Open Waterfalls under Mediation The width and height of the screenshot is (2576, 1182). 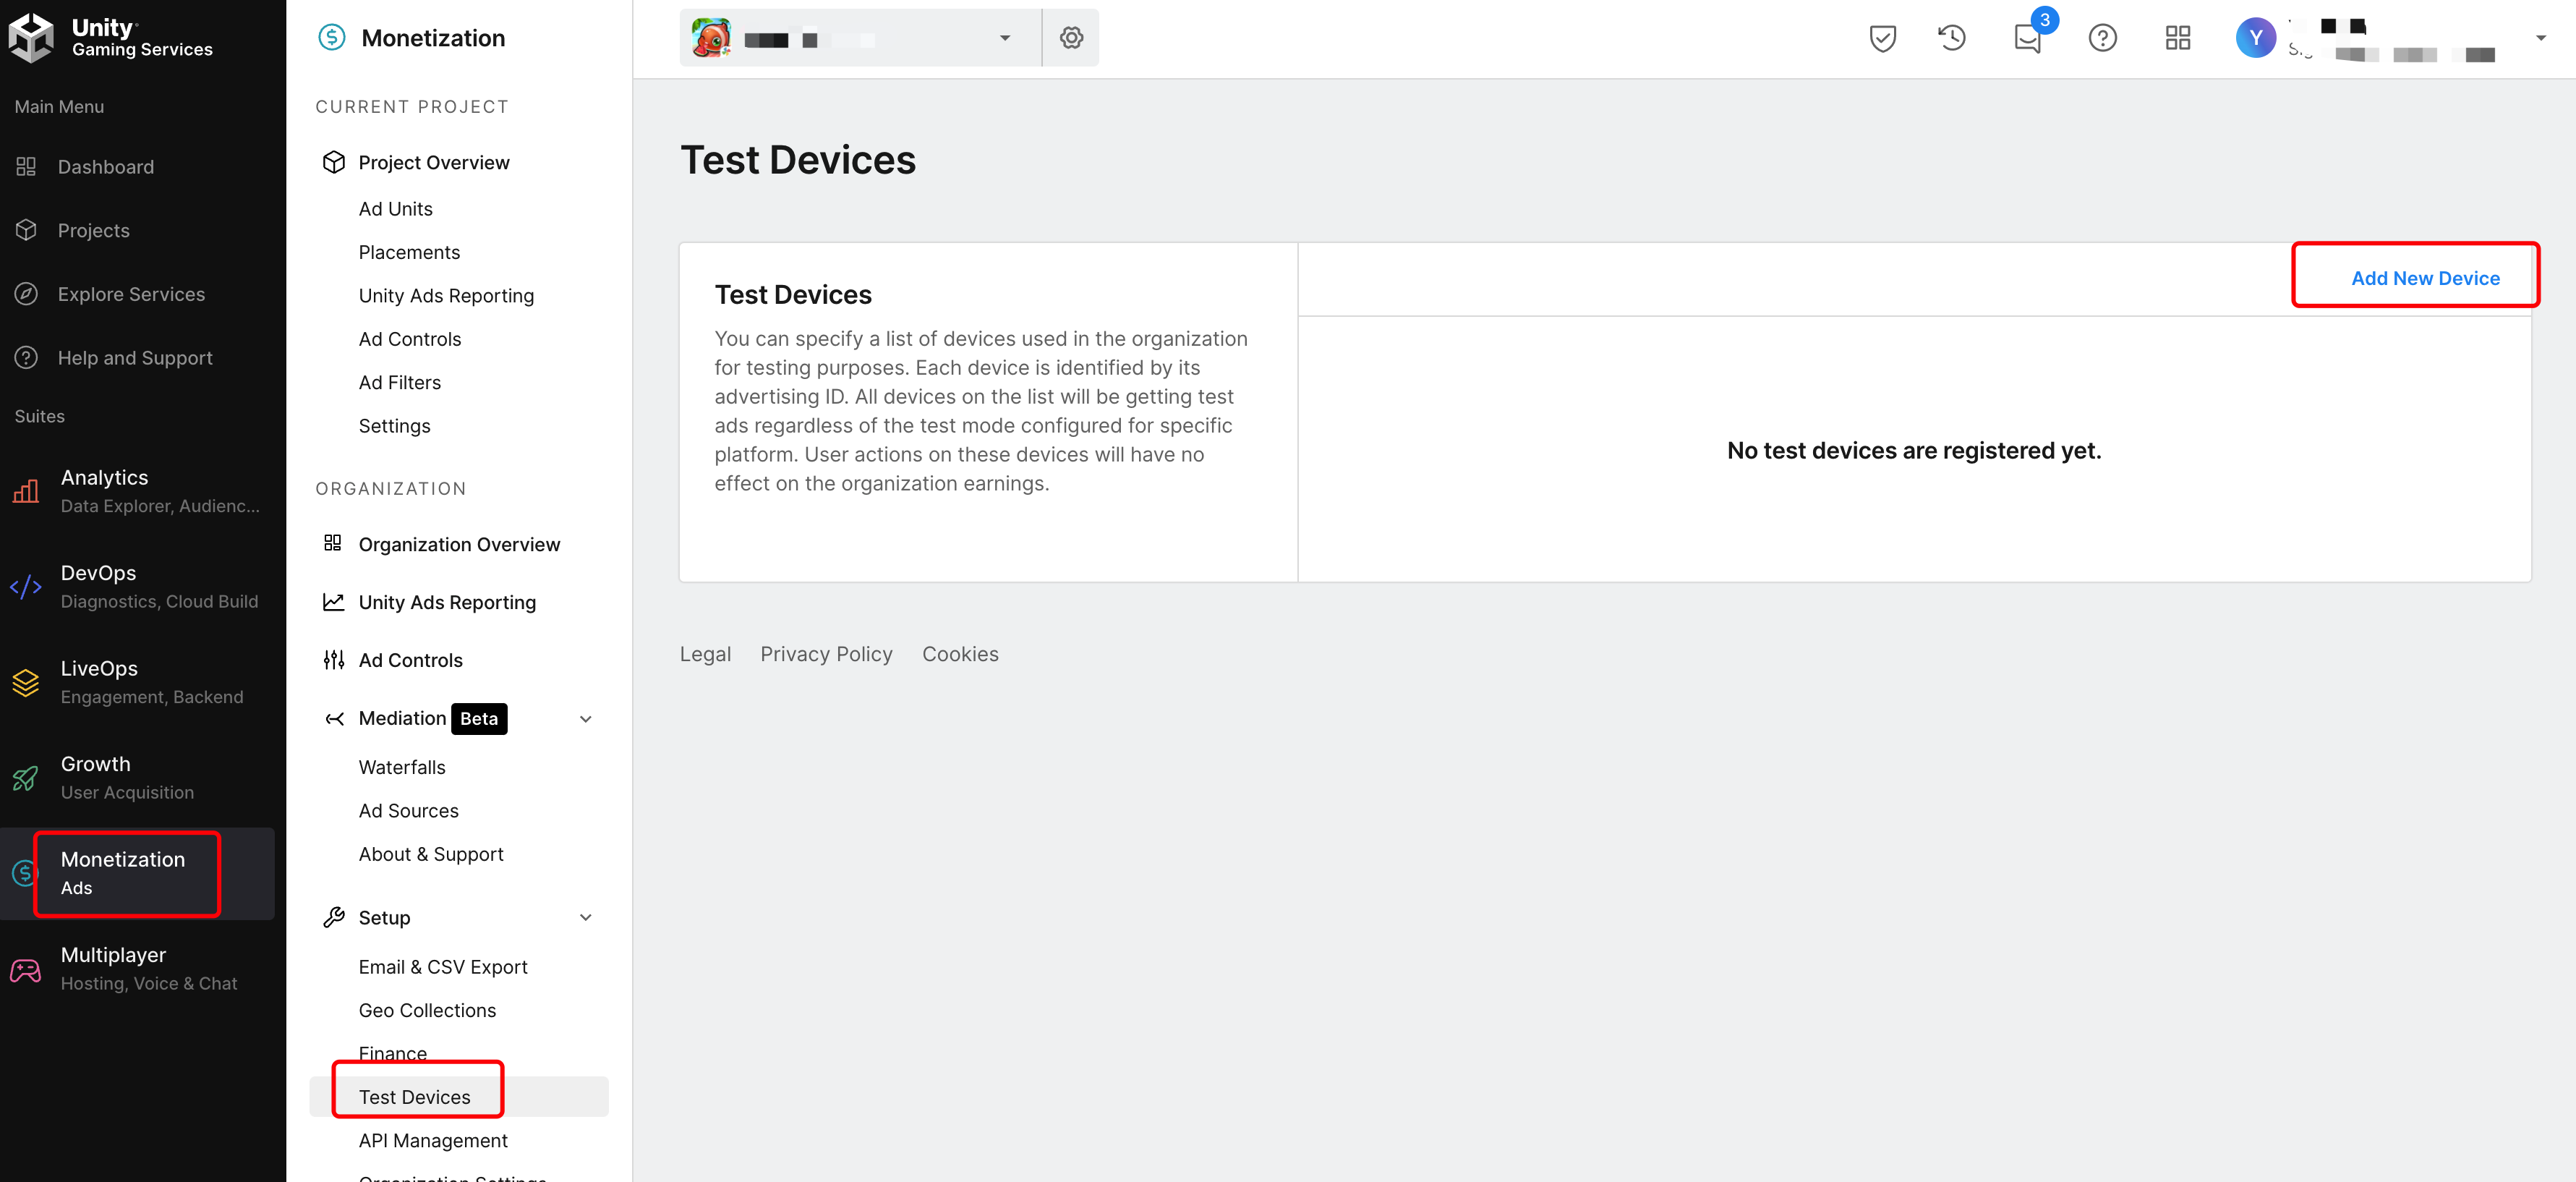click(402, 767)
